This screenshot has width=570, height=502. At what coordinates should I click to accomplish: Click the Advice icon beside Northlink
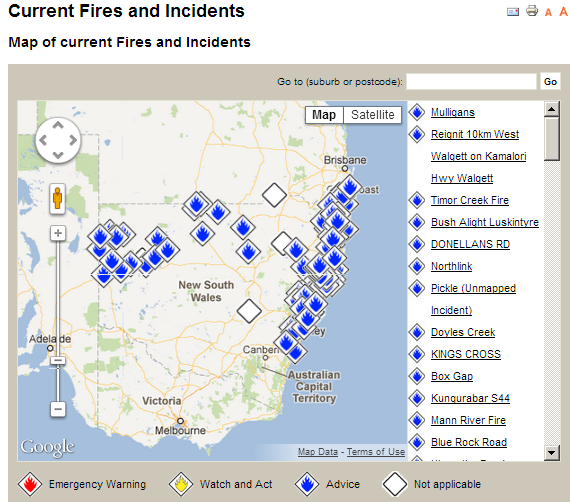417,266
